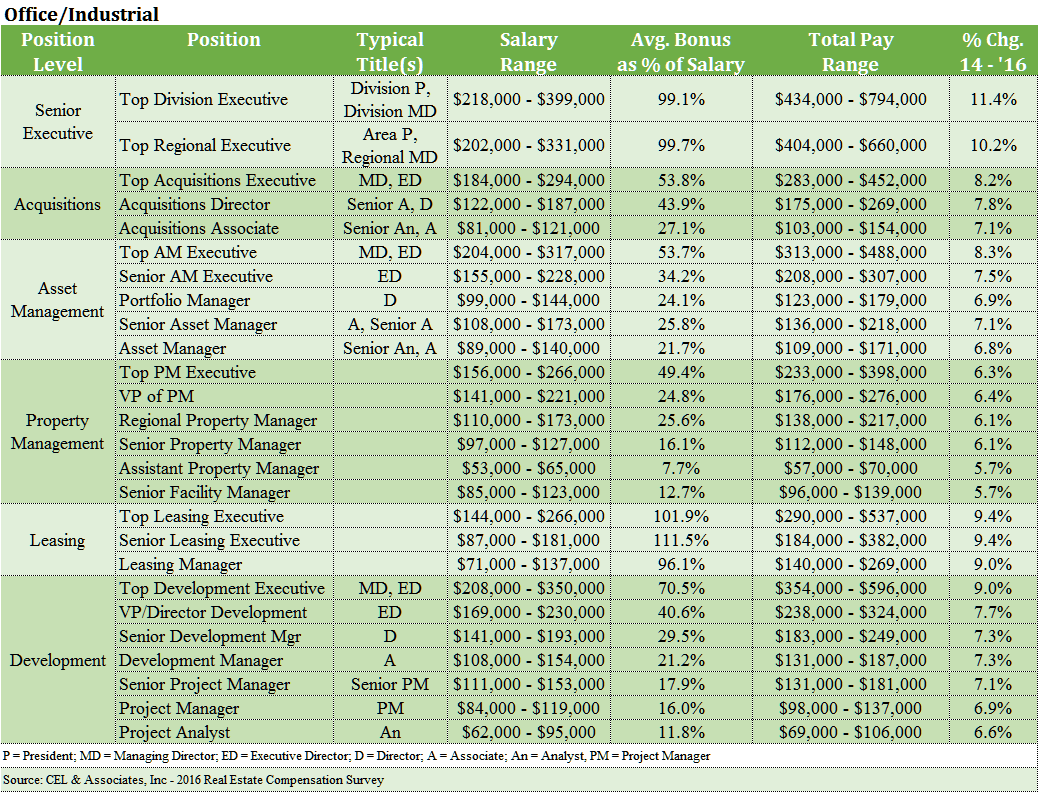Click the "99.1%" average bonus cell
1038x792 pixels.
coord(681,99)
